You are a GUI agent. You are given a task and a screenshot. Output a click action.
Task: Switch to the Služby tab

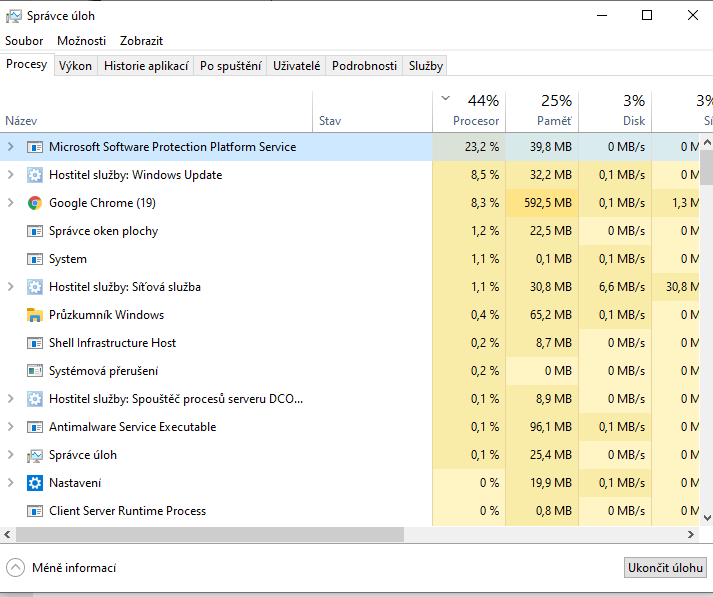tap(425, 66)
